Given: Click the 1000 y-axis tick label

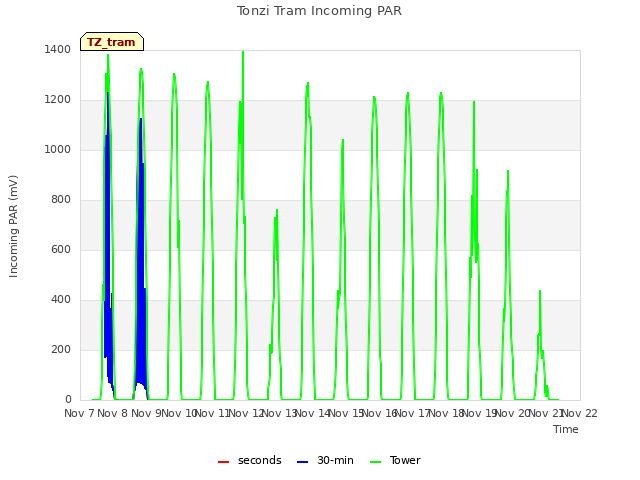Looking at the screenshot, I should pyautogui.click(x=58, y=150).
